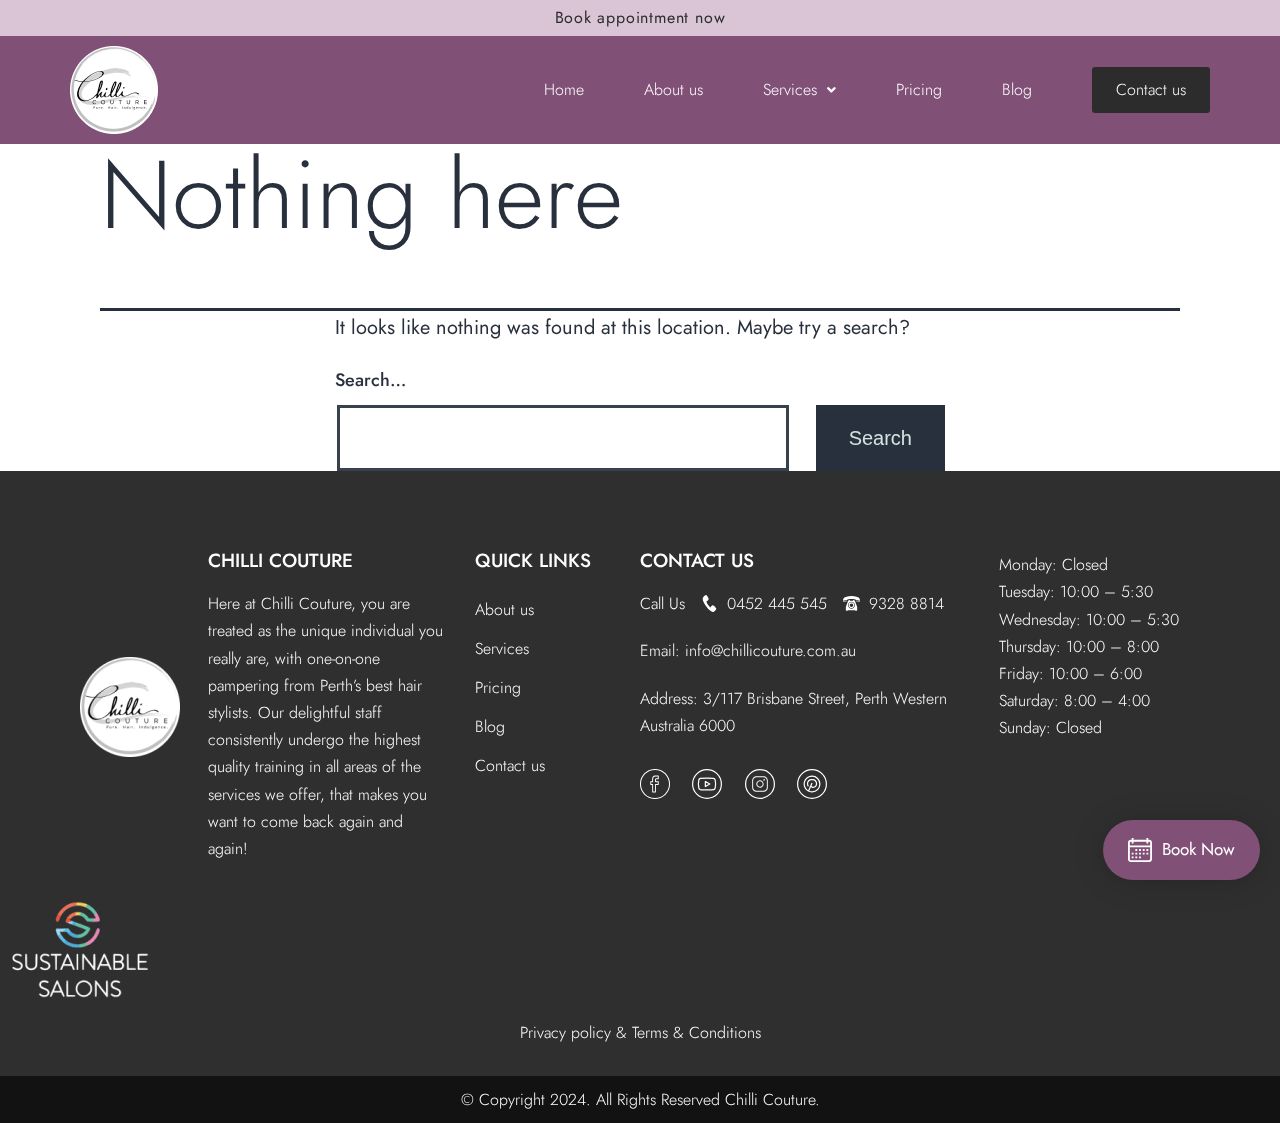Open Privacy policy & Terms & Conditions link
The width and height of the screenshot is (1280, 1123).
click(x=640, y=1033)
